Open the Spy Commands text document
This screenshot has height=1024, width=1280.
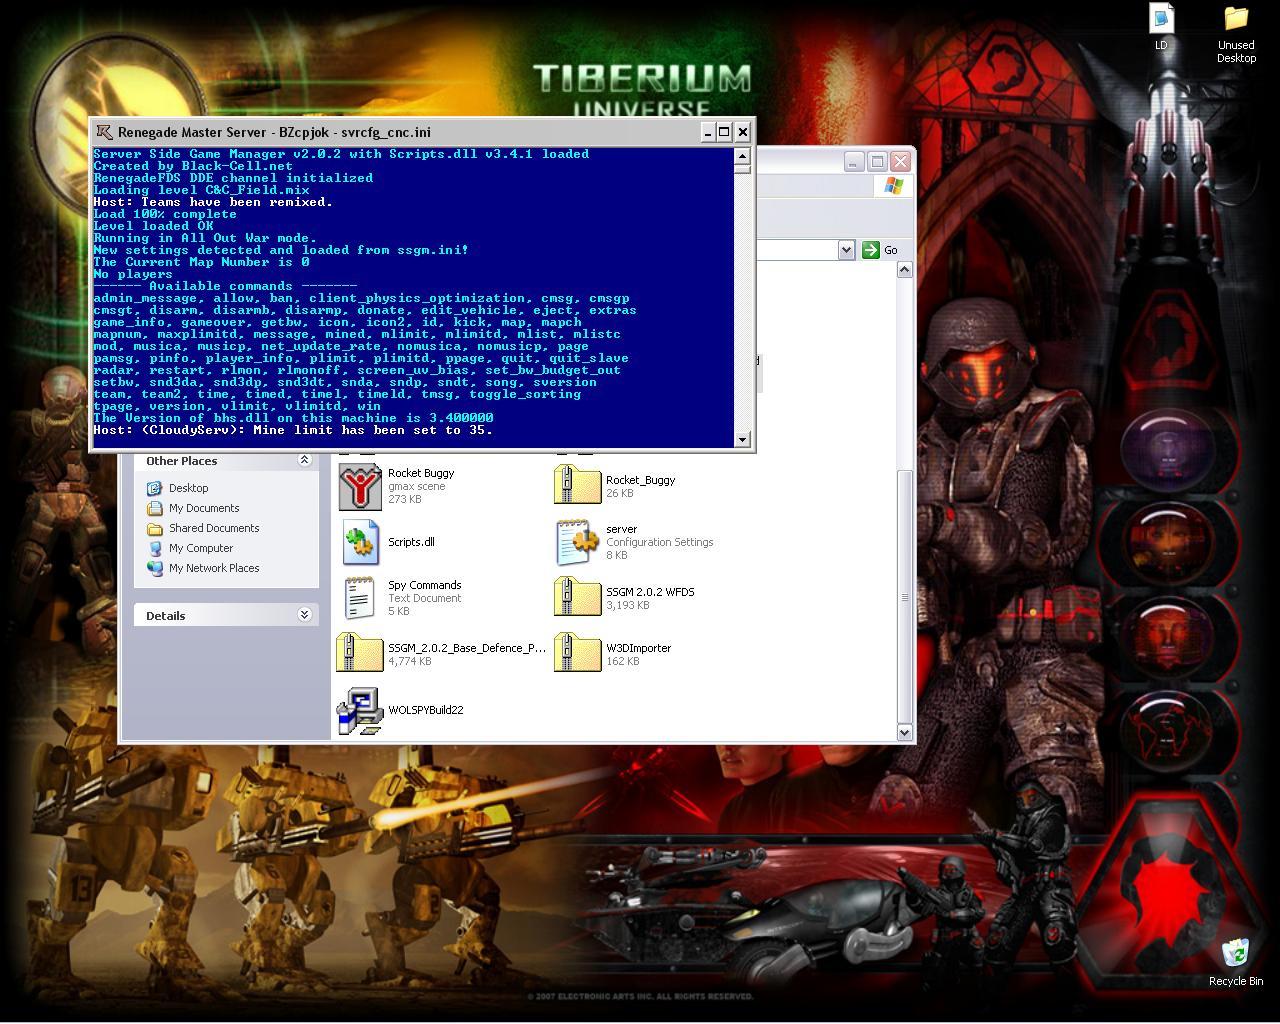click(x=360, y=598)
